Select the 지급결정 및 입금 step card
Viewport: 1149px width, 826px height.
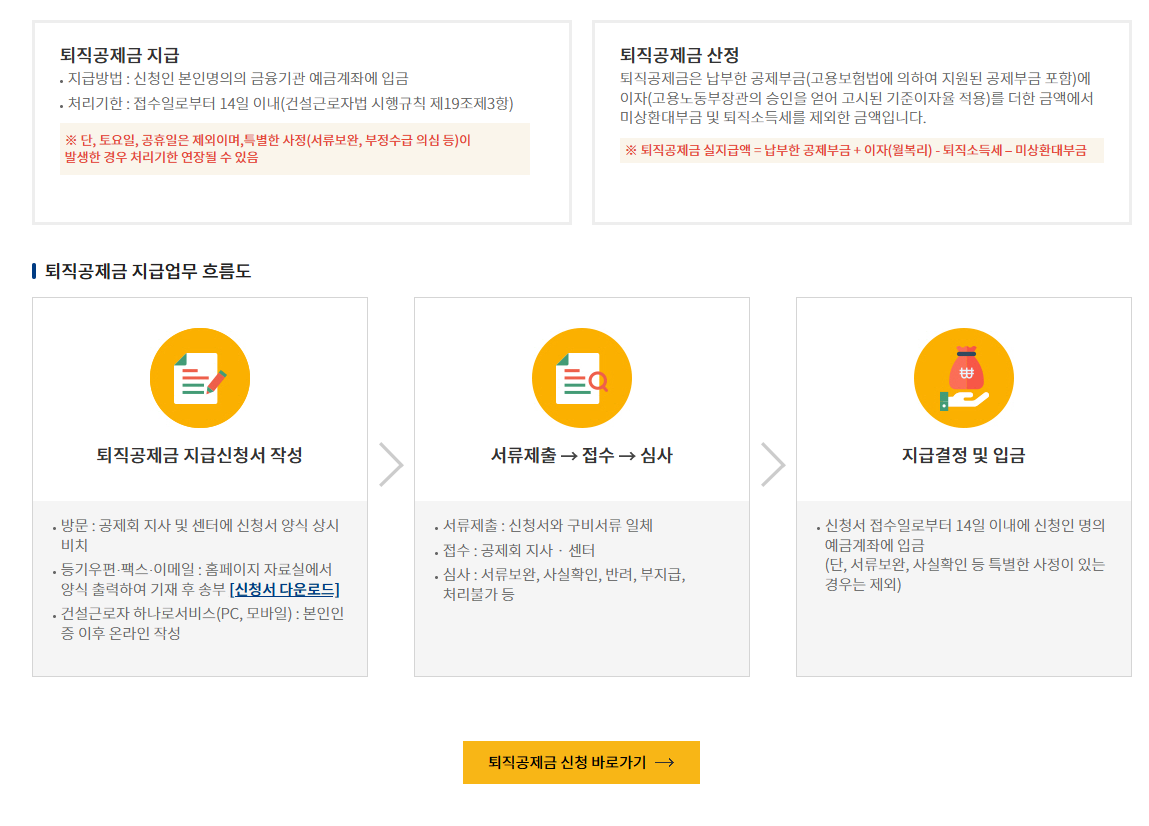(963, 490)
